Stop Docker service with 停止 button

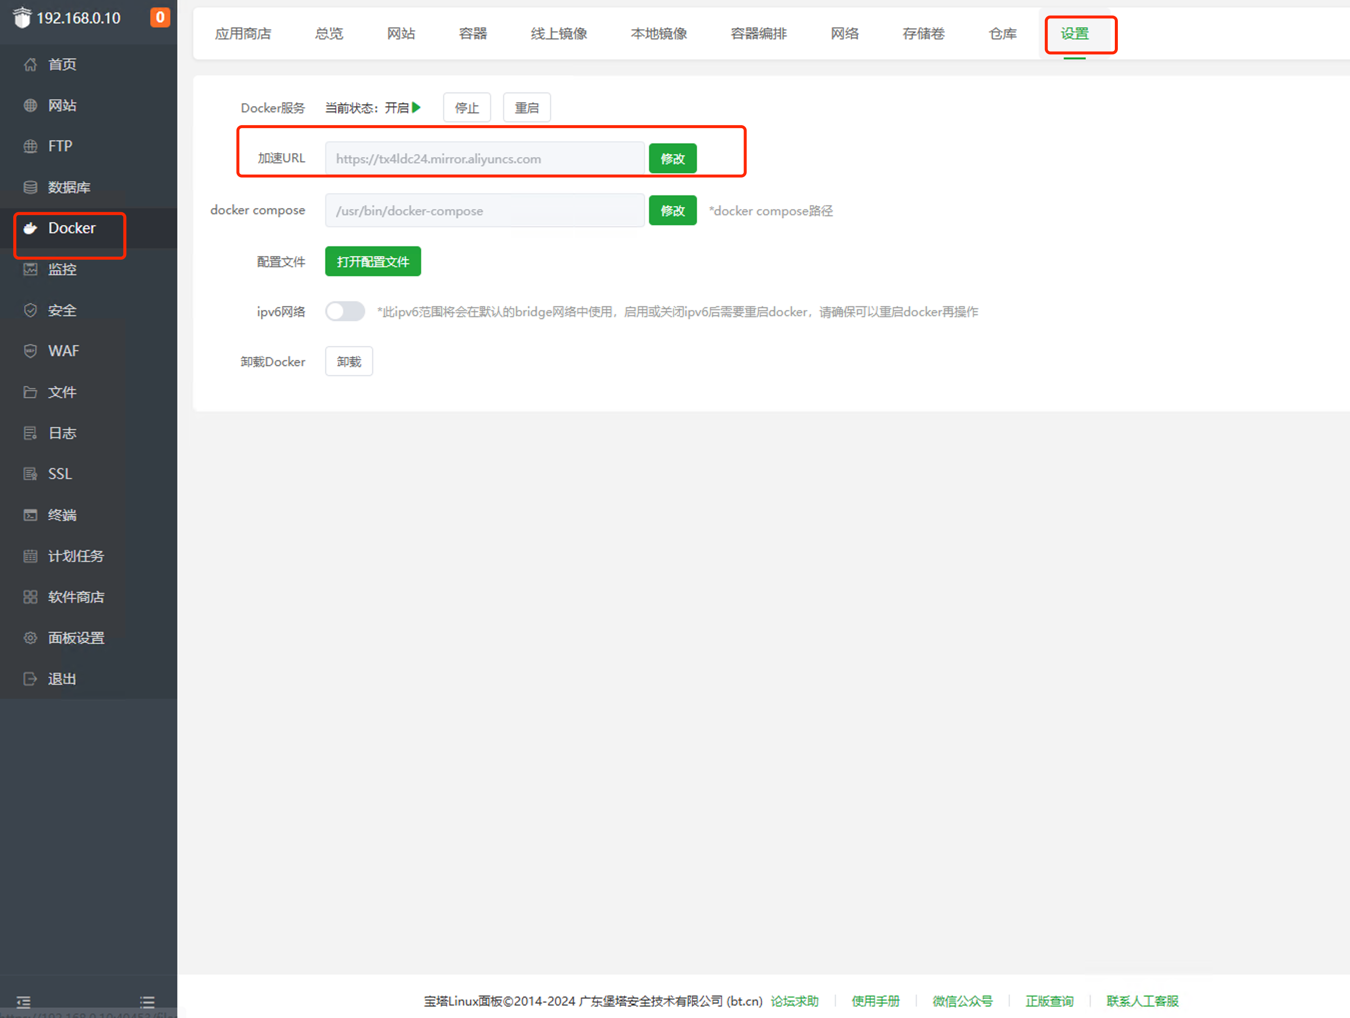point(466,108)
